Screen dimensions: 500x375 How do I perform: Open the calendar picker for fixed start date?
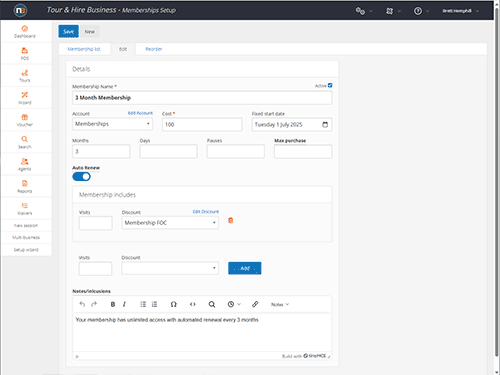(x=325, y=125)
